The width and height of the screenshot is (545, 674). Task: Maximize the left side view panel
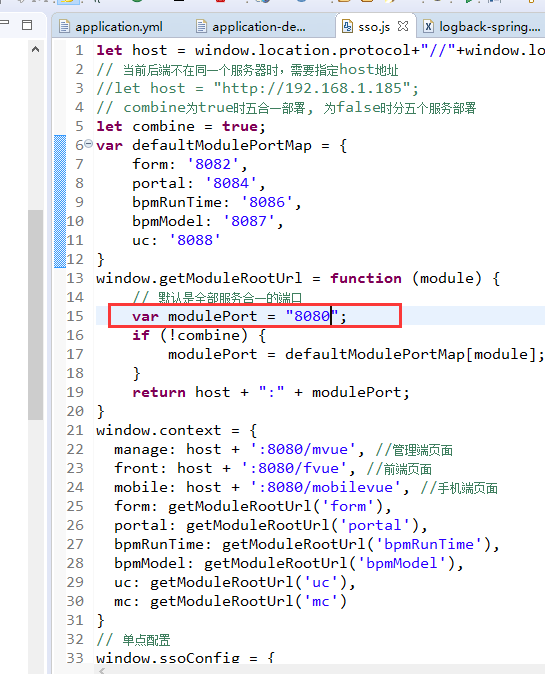point(27,25)
